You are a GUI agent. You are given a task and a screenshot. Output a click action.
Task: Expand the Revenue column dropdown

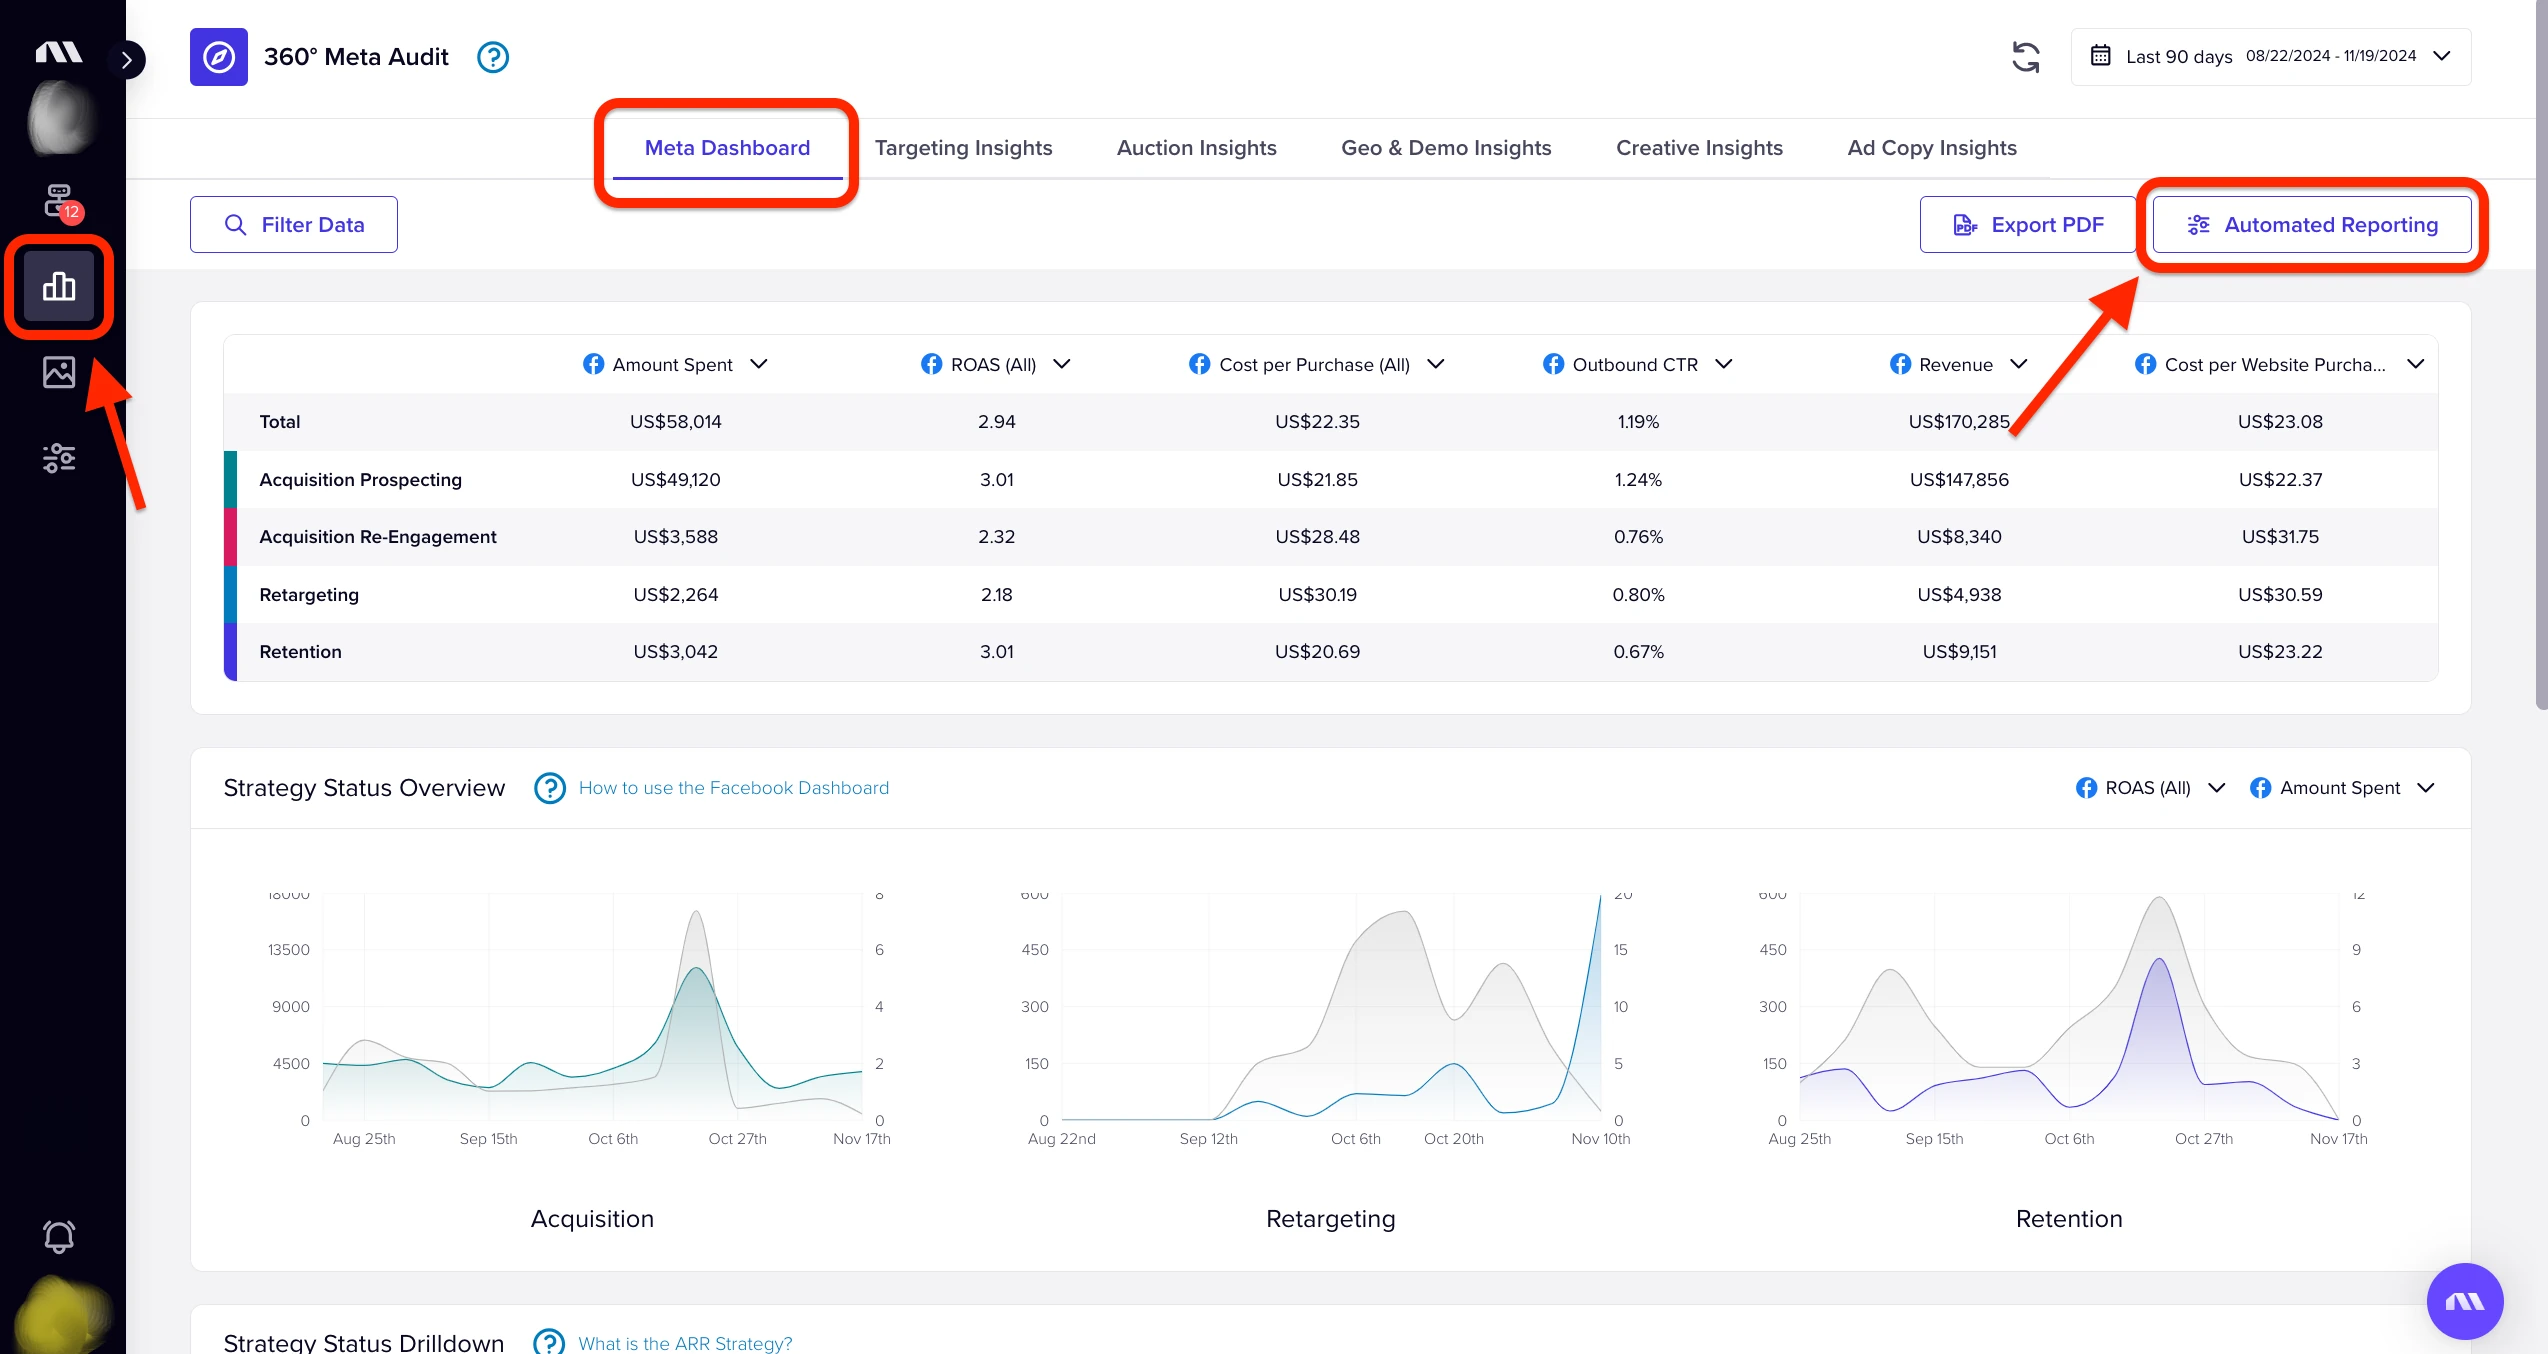2019,364
